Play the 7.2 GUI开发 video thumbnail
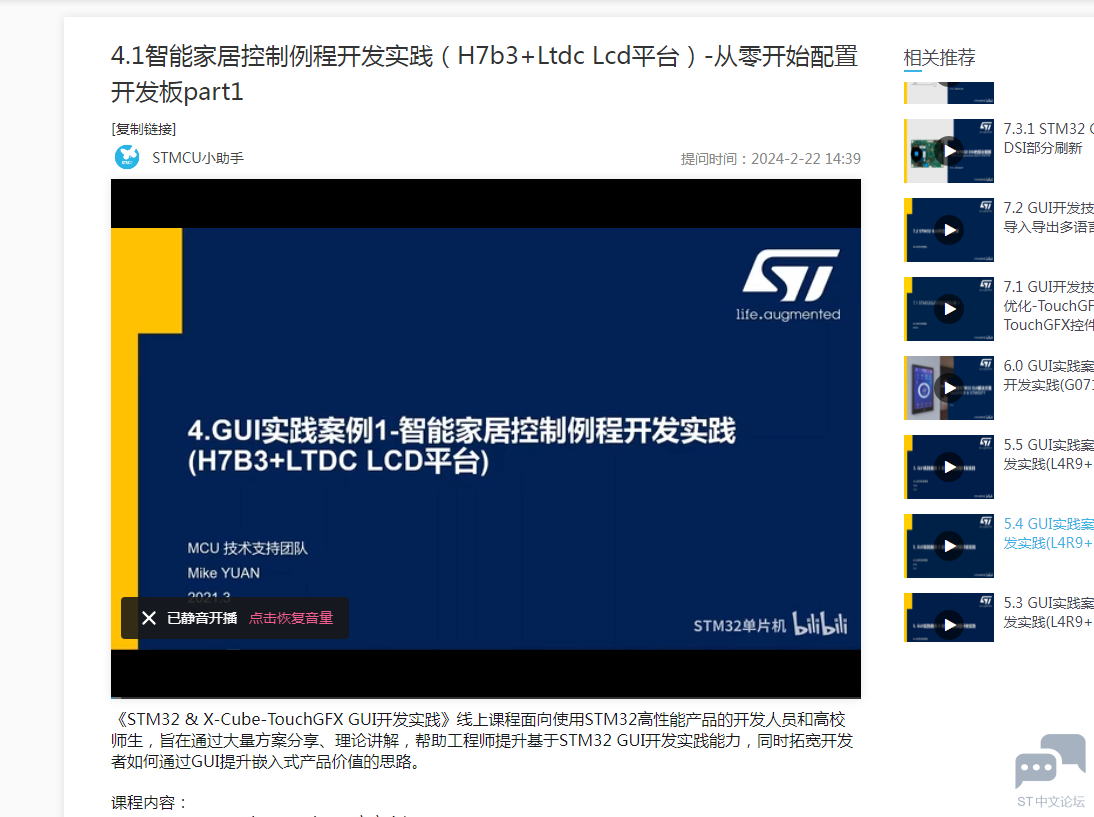This screenshot has width=1094, height=817. click(x=949, y=230)
